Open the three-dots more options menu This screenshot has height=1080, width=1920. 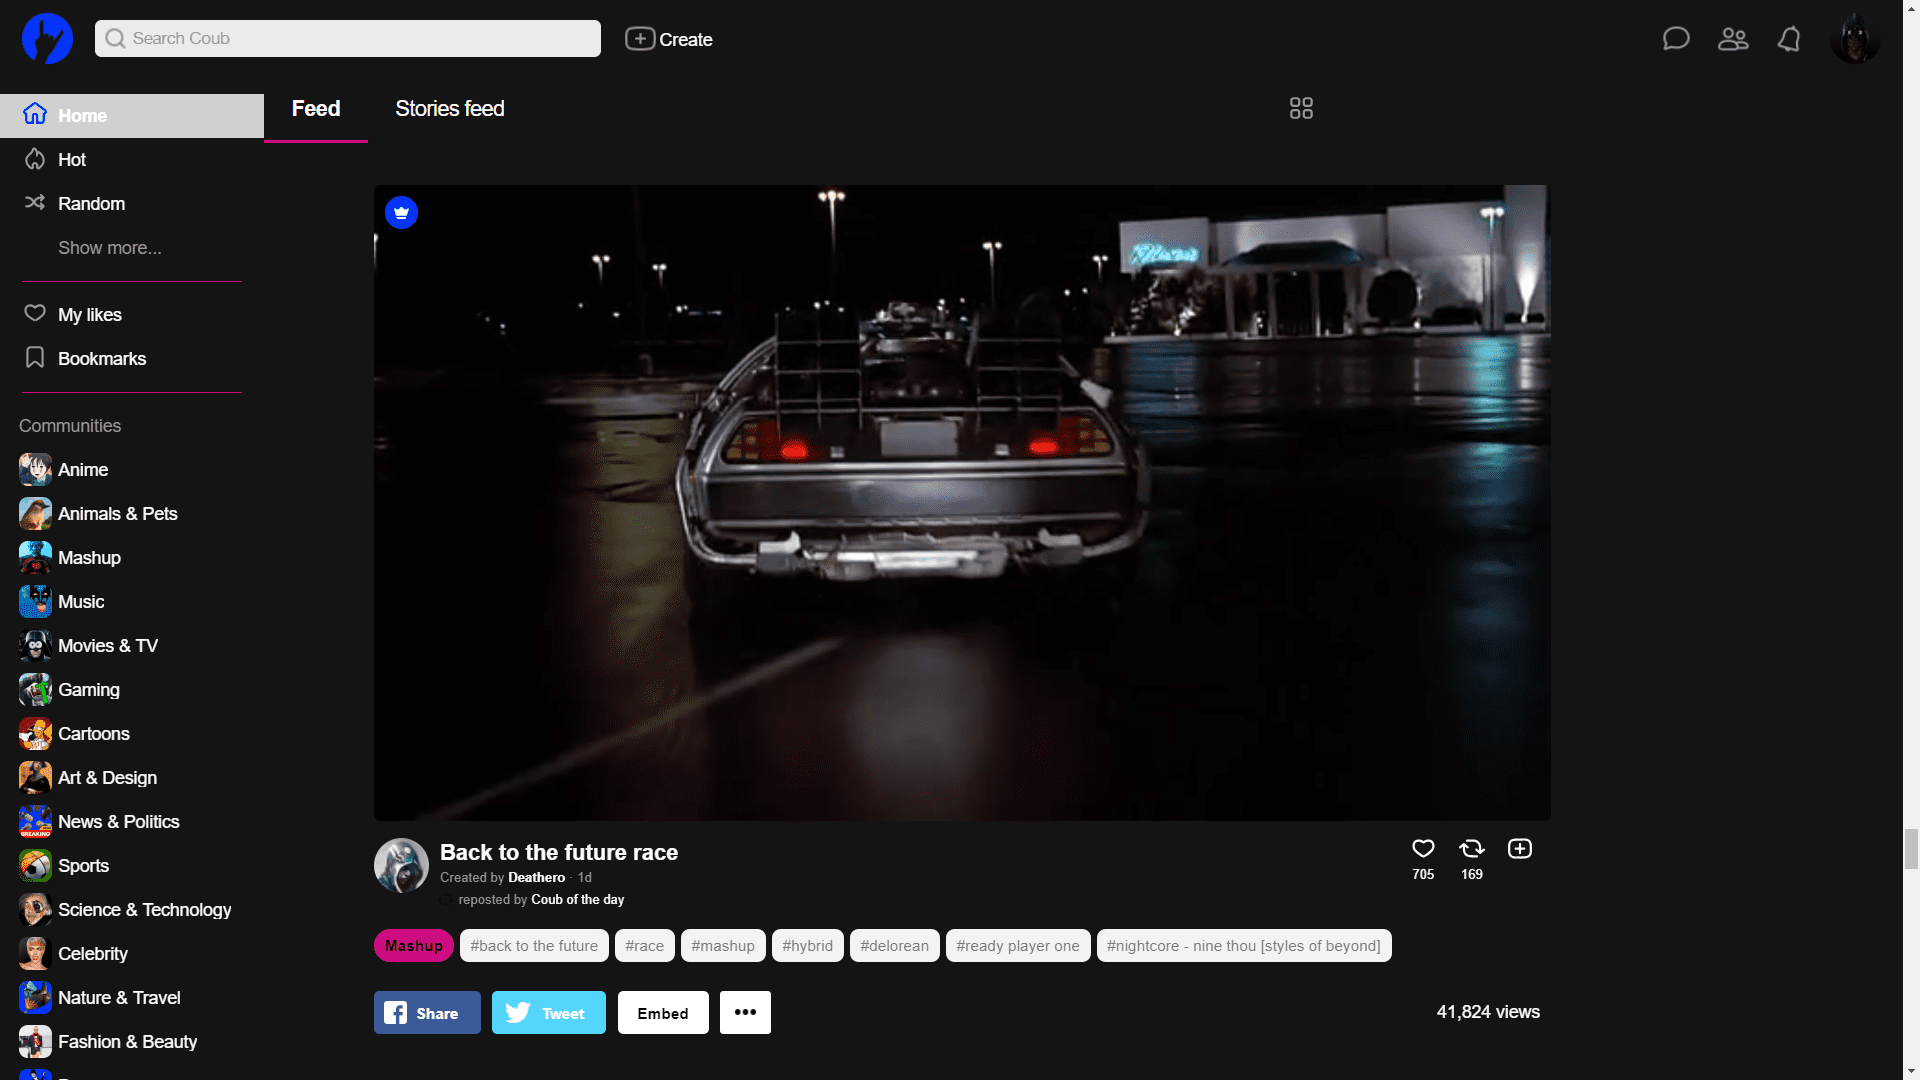point(745,1013)
